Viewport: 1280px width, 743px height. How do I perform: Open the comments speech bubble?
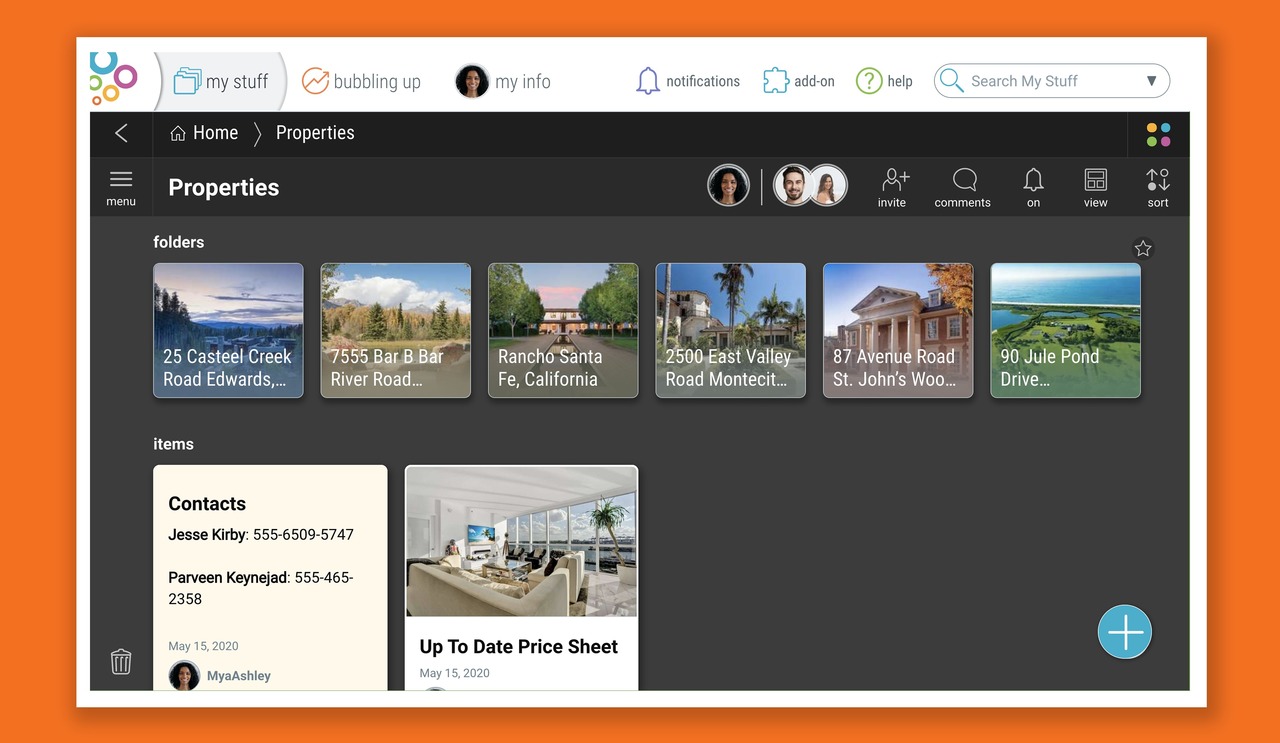point(963,188)
